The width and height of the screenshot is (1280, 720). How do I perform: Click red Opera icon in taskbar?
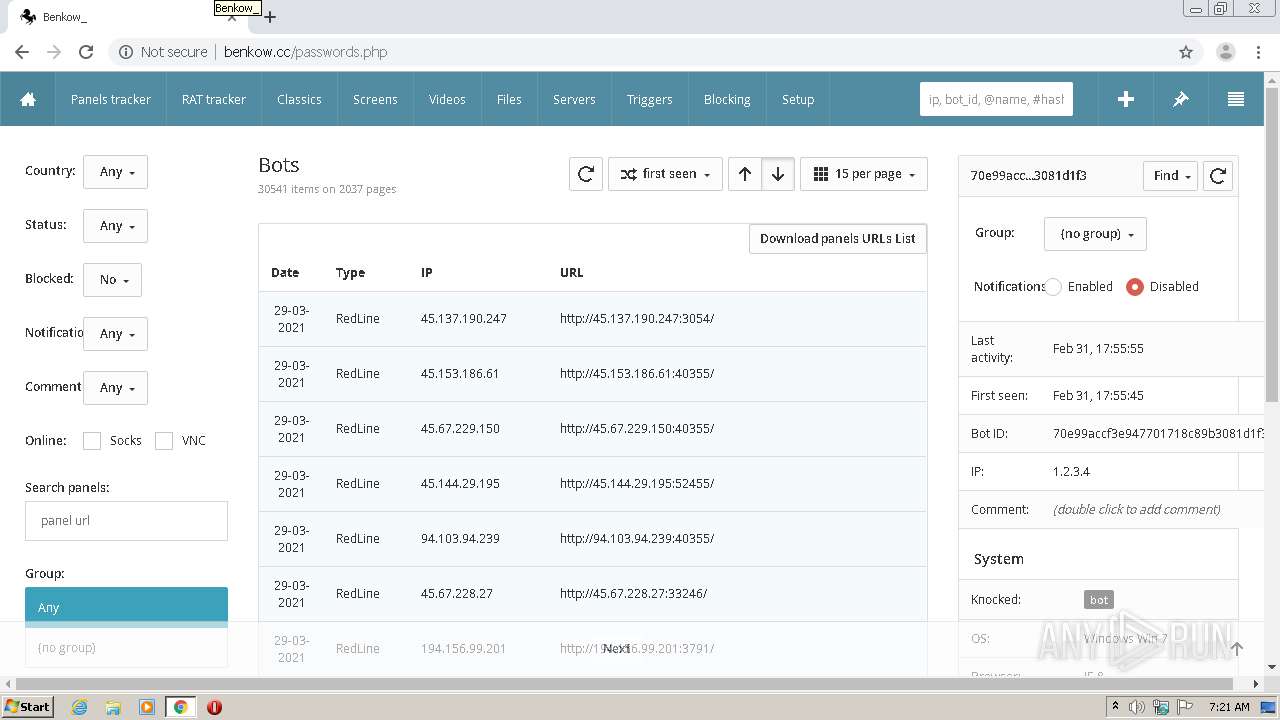click(214, 707)
